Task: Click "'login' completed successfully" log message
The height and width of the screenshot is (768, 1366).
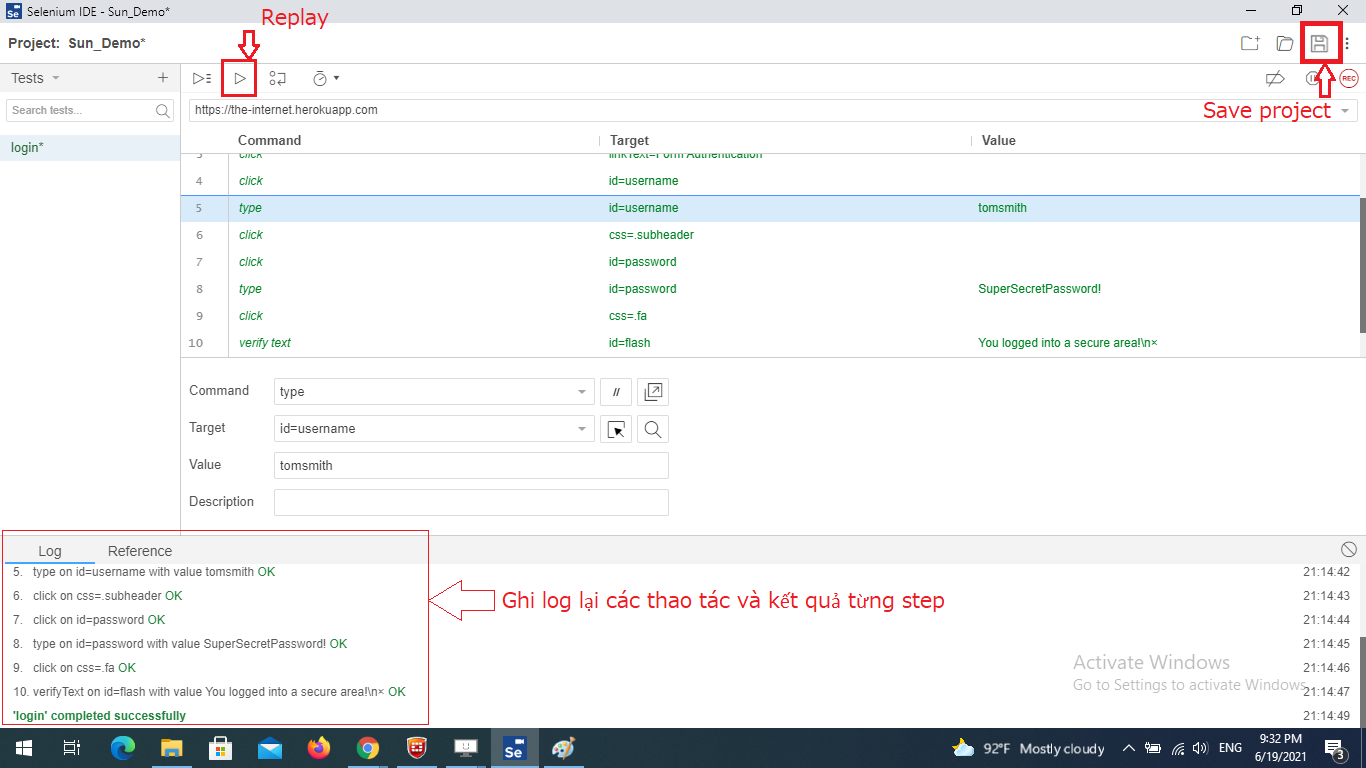Action: pos(99,716)
